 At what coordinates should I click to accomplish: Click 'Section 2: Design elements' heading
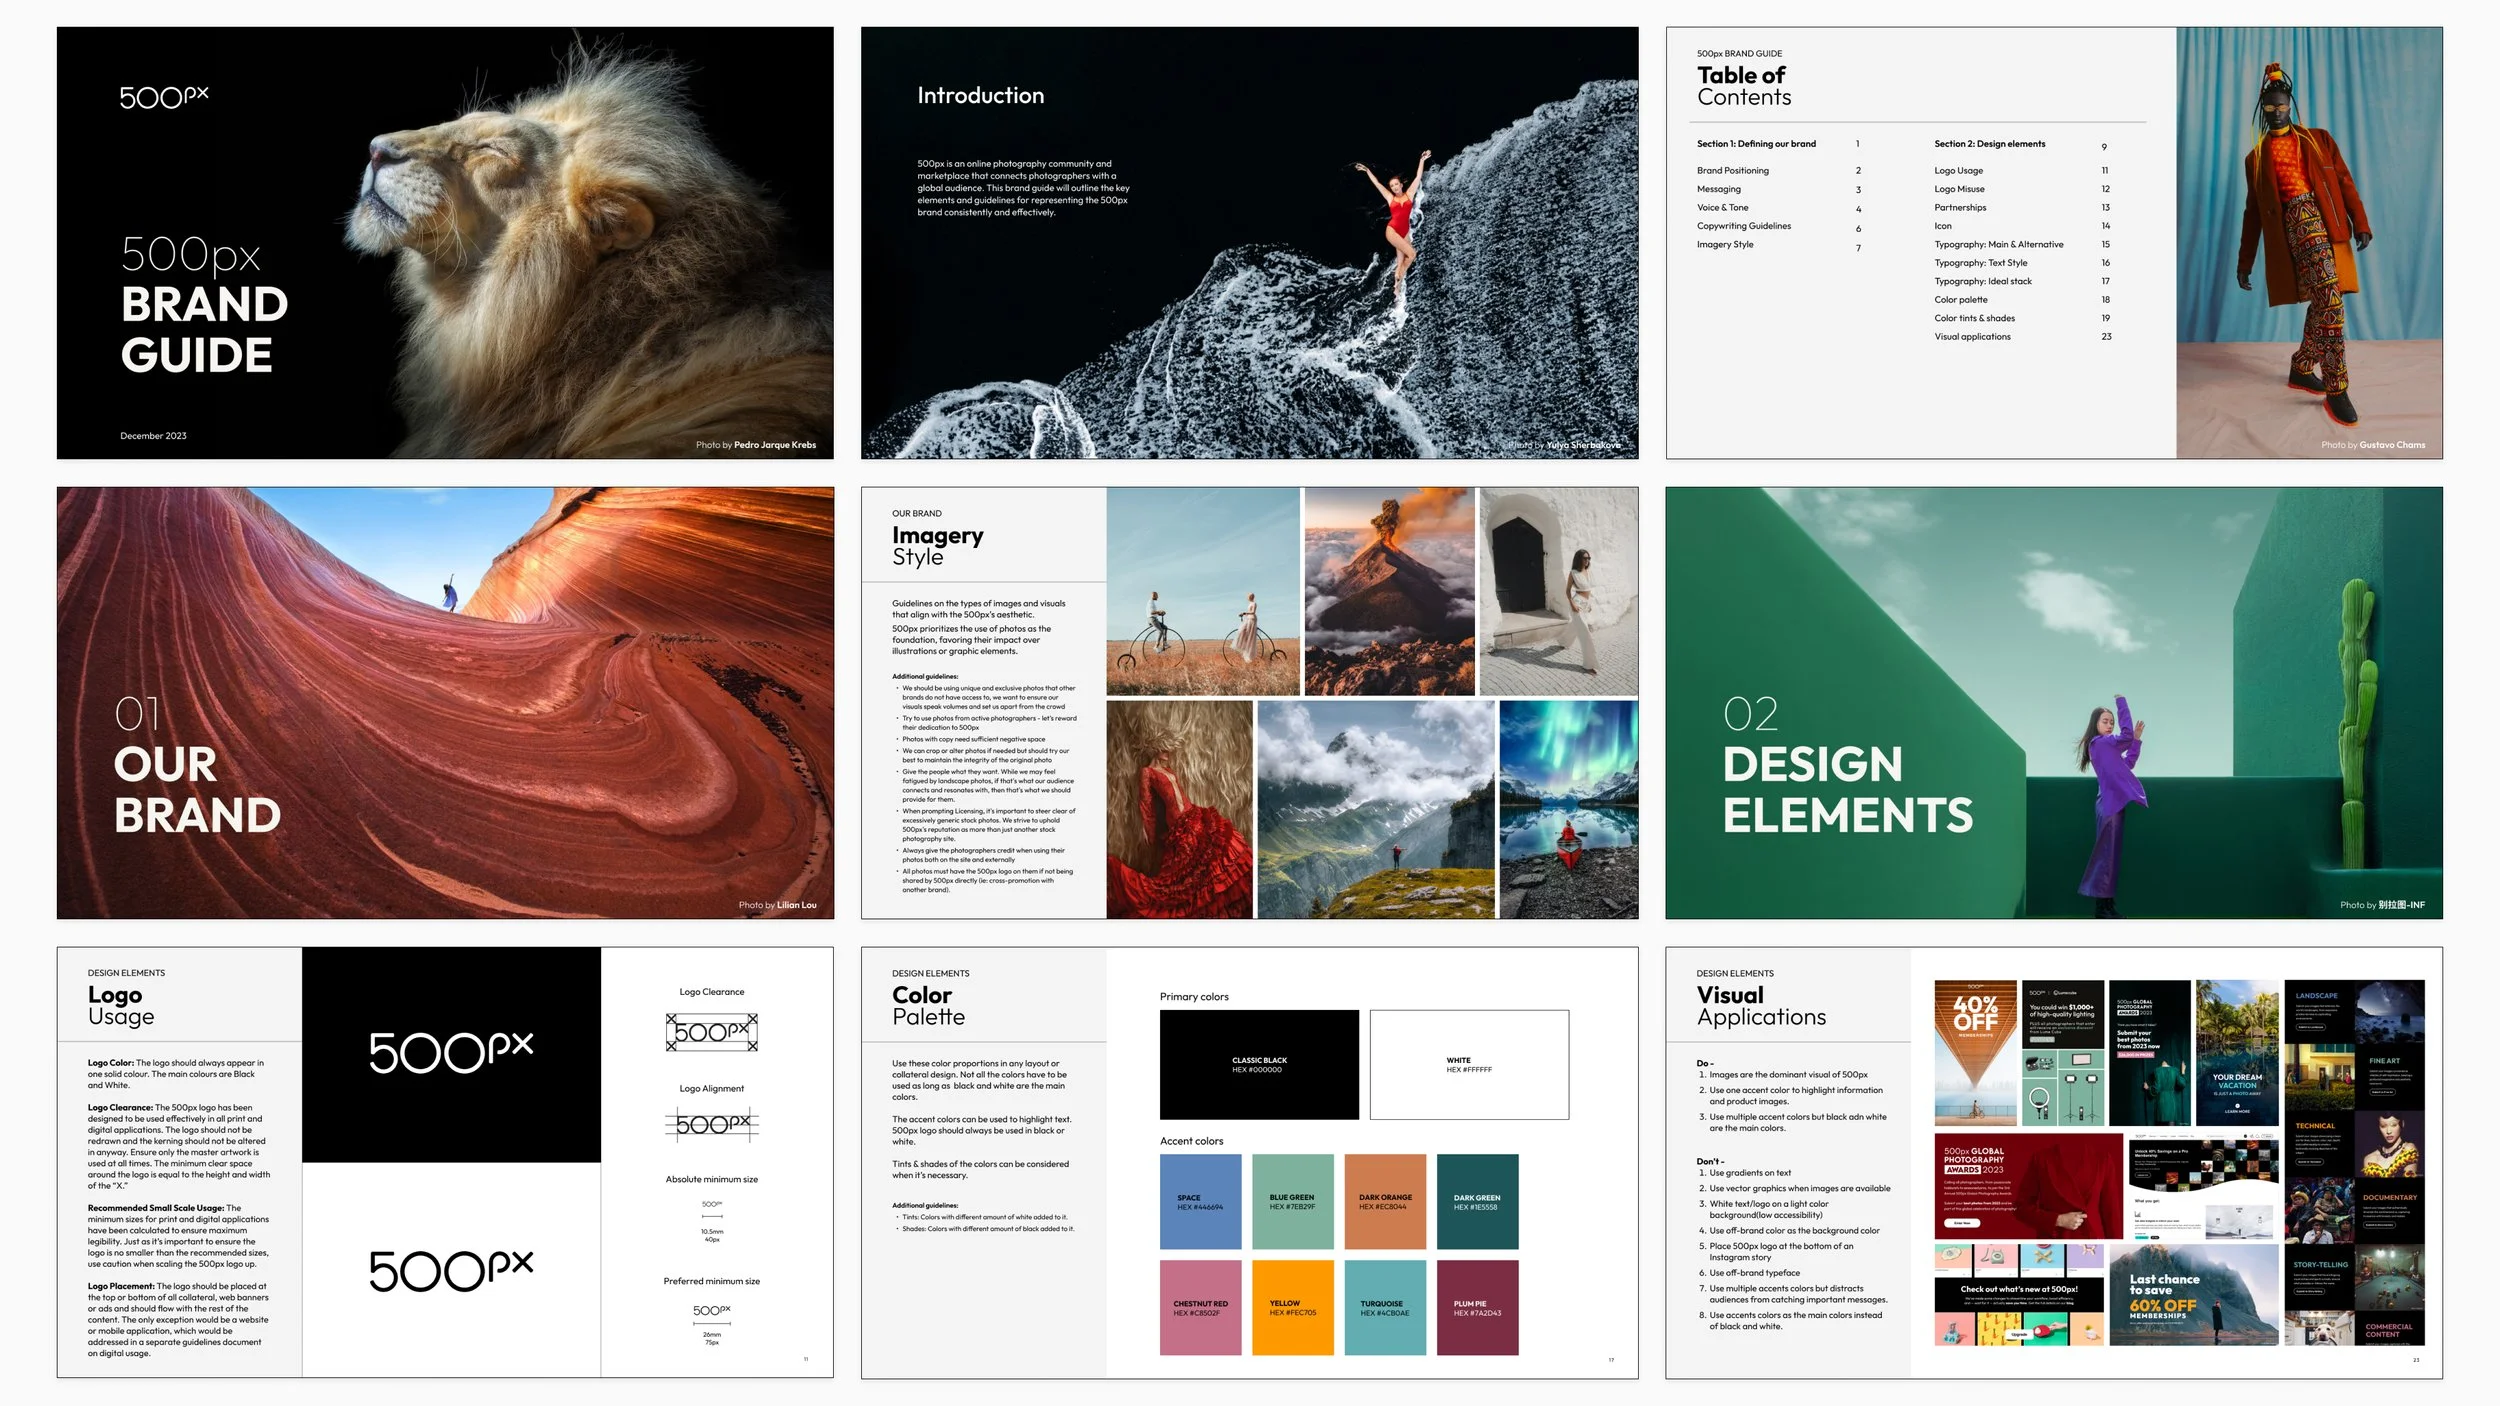[x=1989, y=144]
